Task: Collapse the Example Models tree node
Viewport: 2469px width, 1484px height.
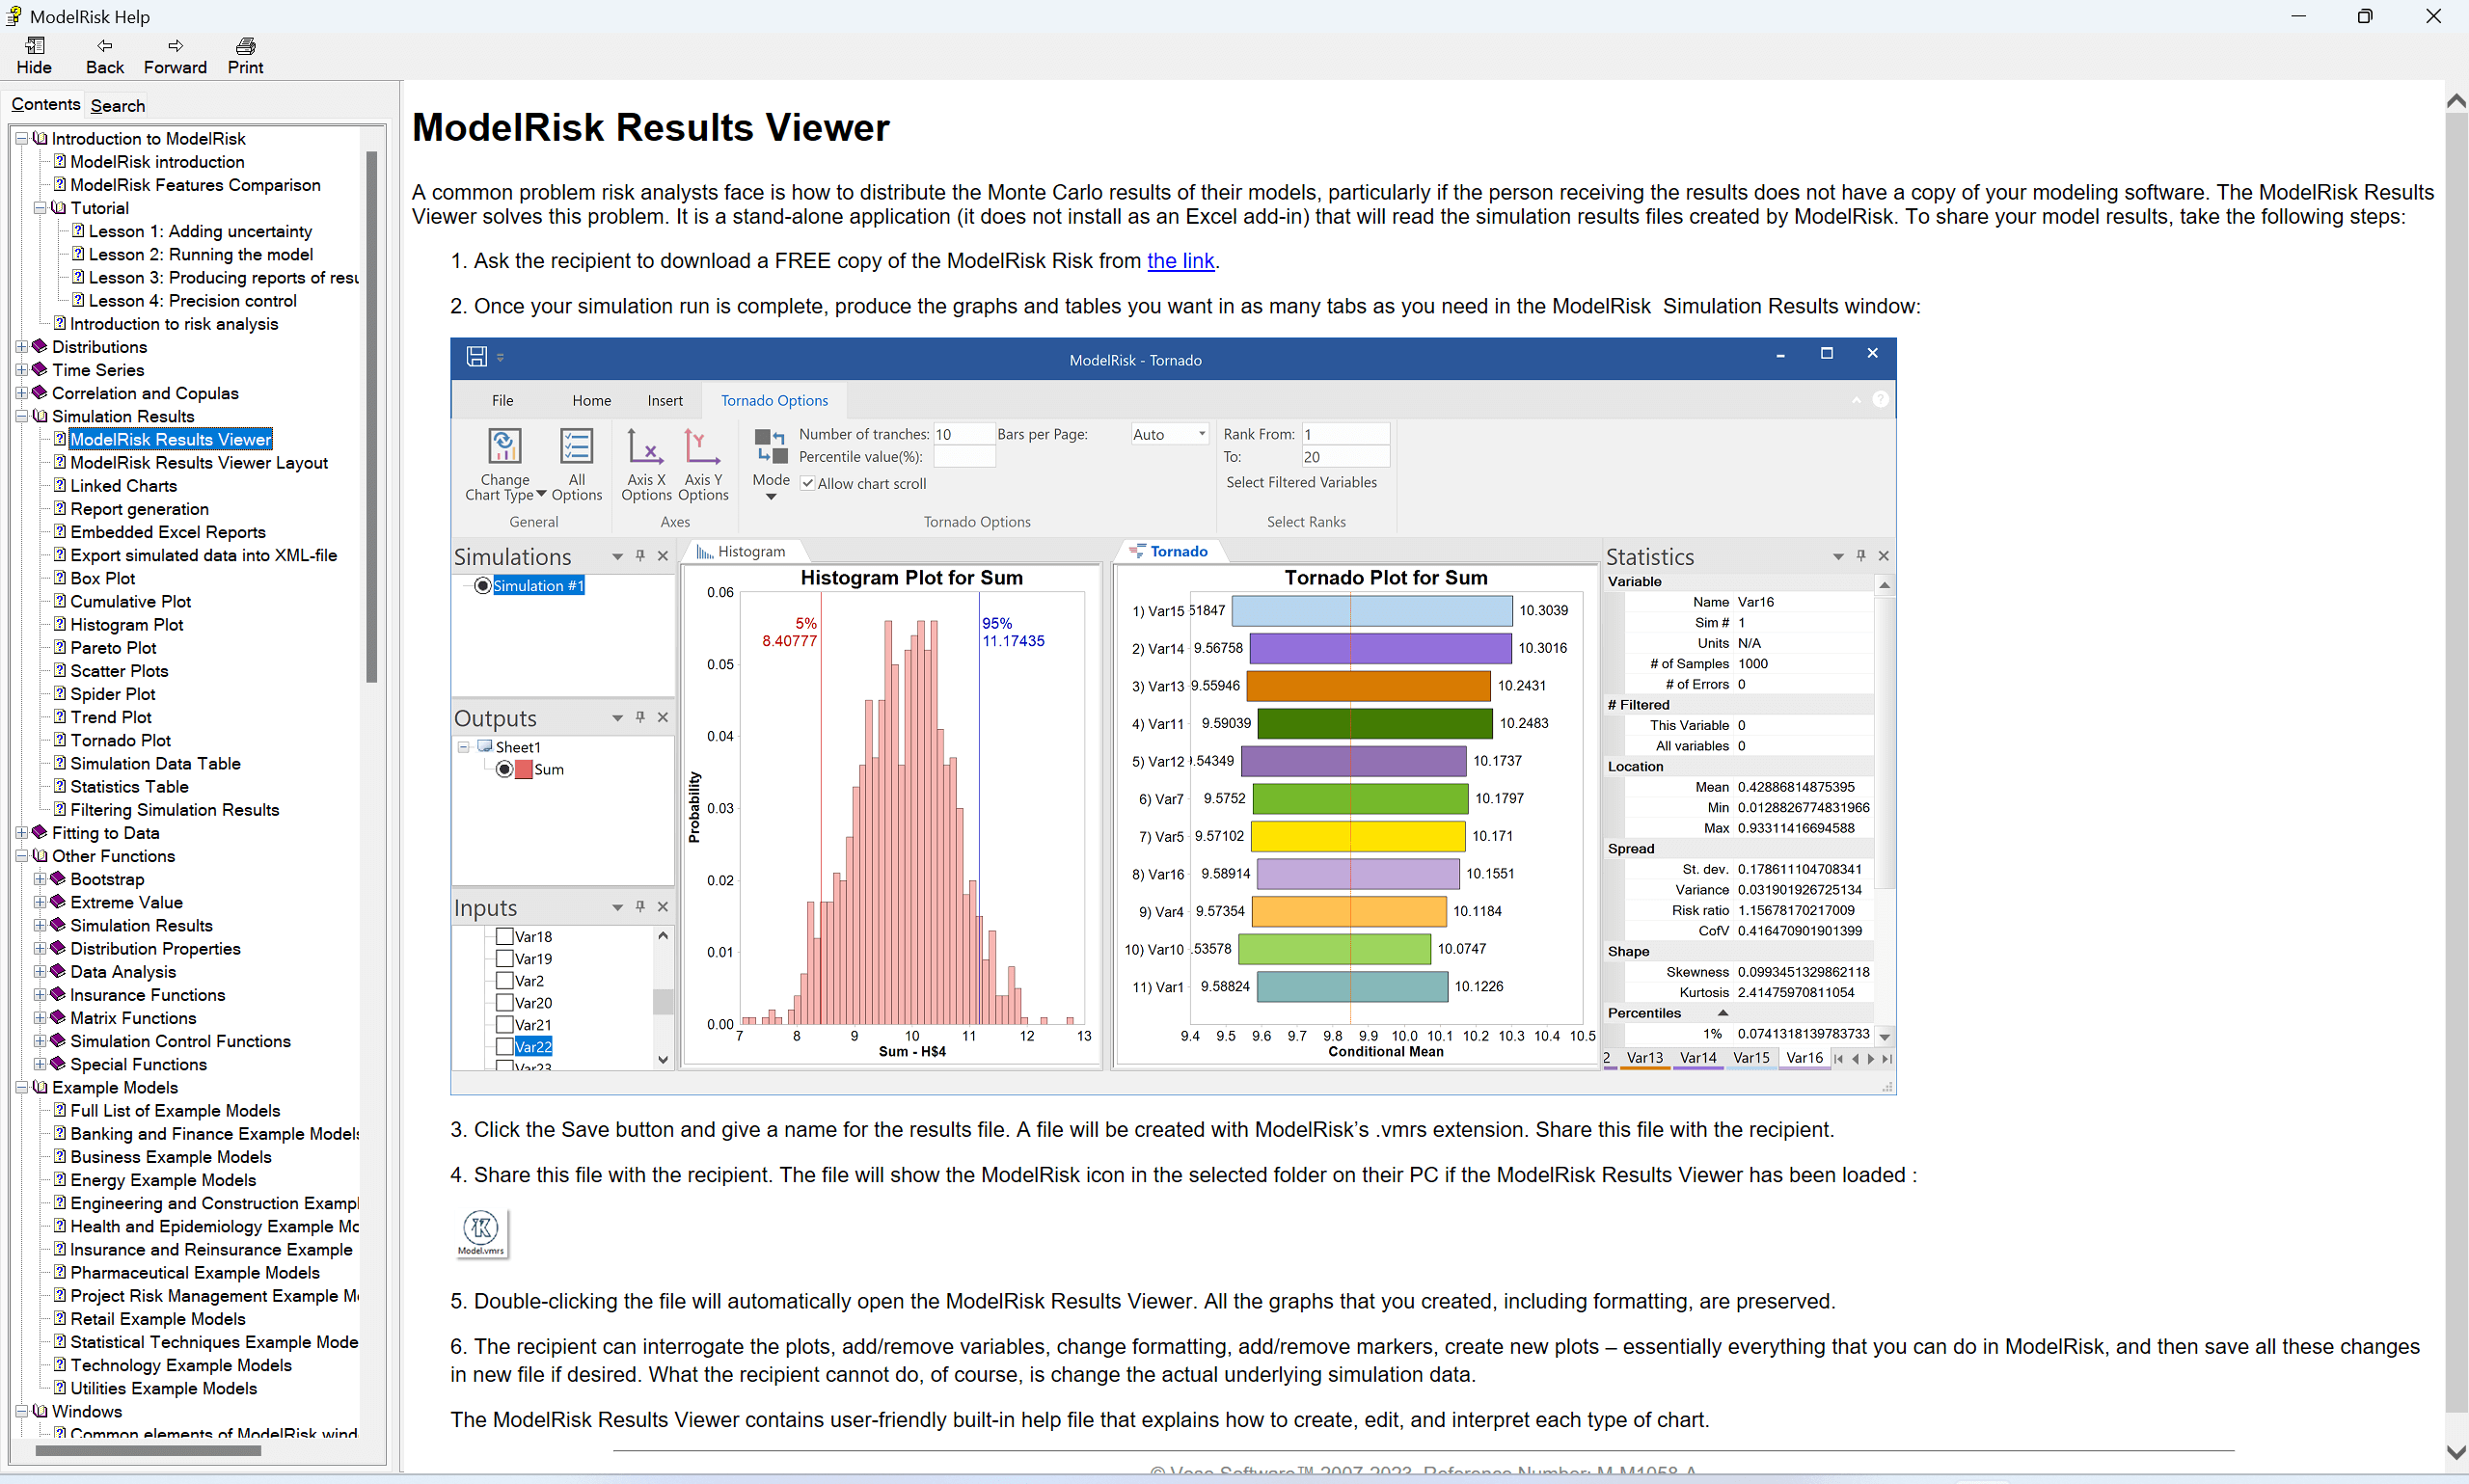Action: (x=21, y=1087)
